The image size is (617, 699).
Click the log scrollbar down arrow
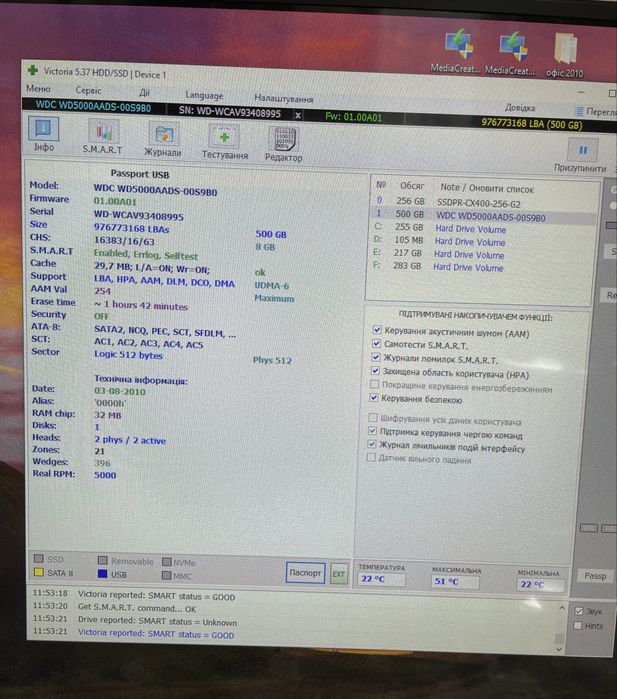click(559, 649)
